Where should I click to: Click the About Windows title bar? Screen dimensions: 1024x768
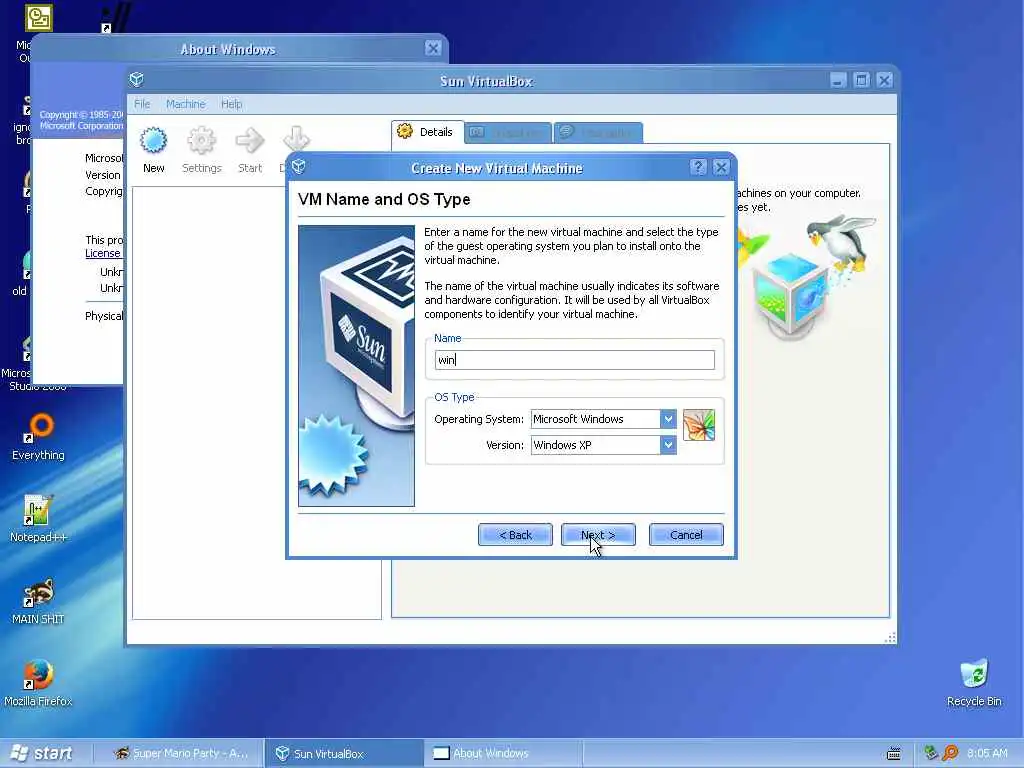point(228,49)
